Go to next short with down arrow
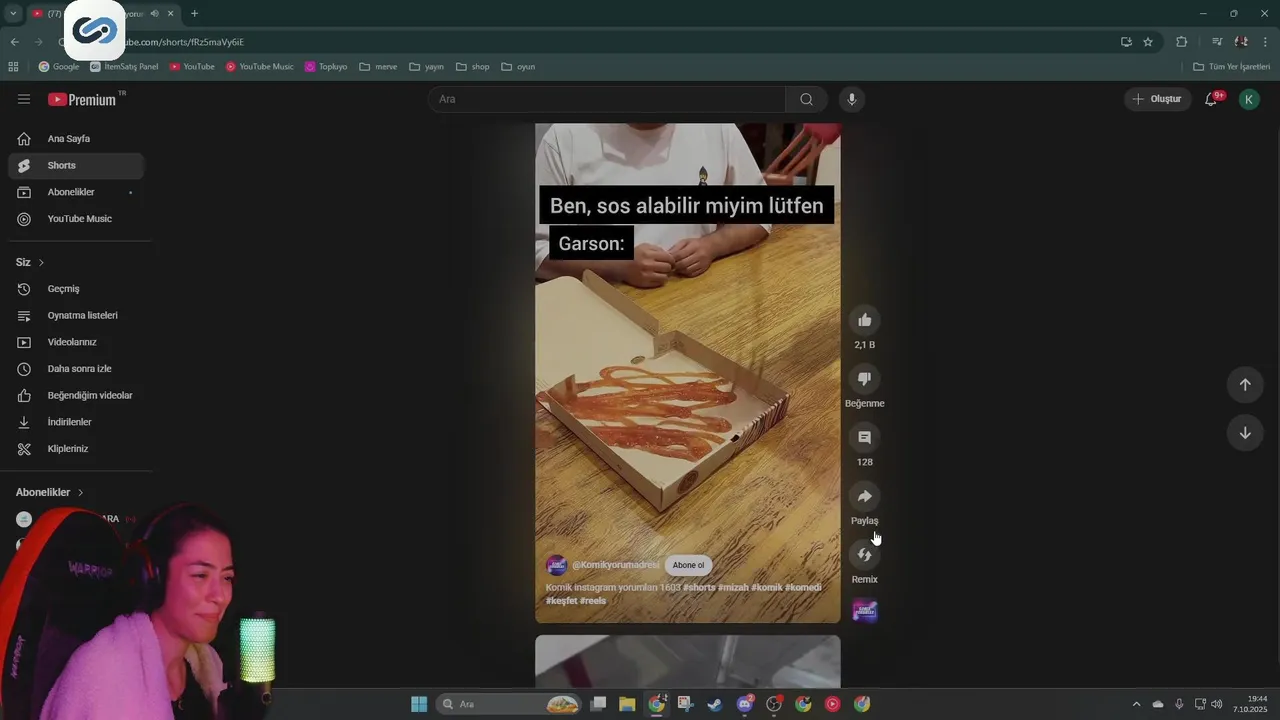 tap(1245, 433)
